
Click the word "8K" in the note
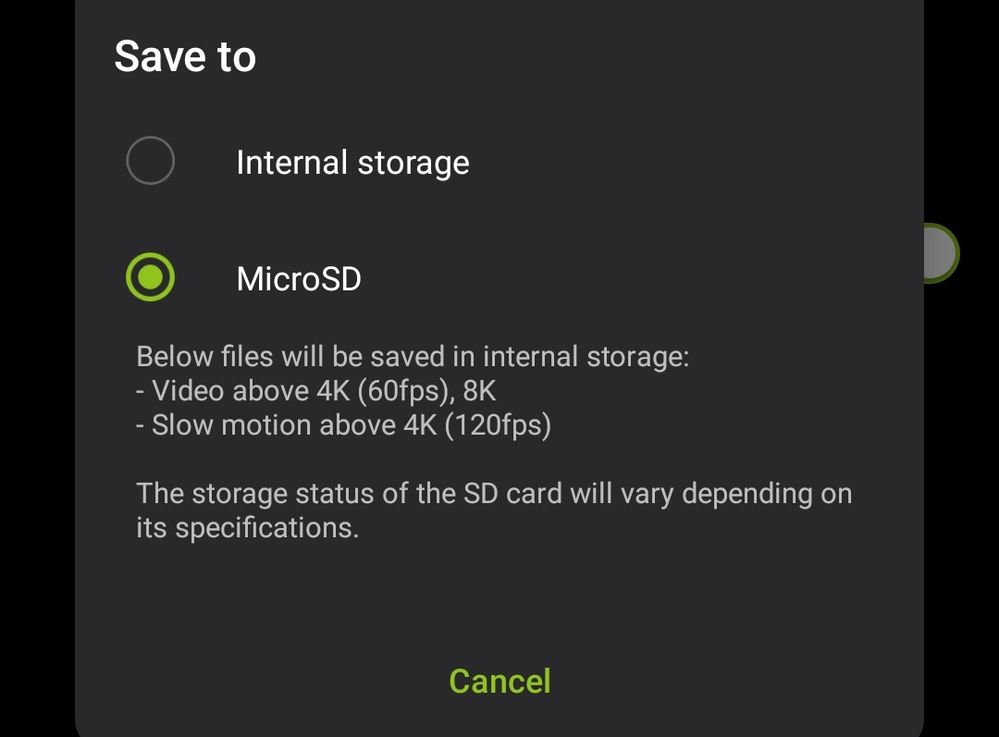coord(479,391)
